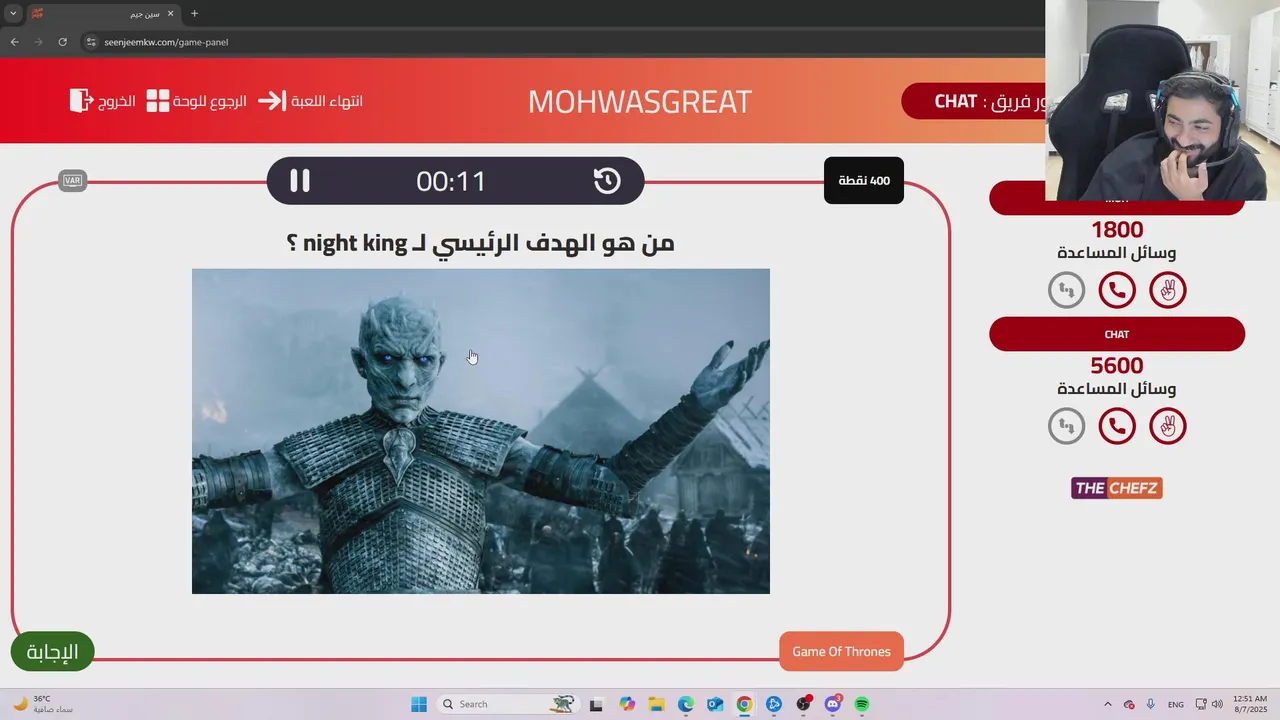This screenshot has height=720, width=1280.
Task: Click the Game Of Thrones category tag
Action: [841, 652]
